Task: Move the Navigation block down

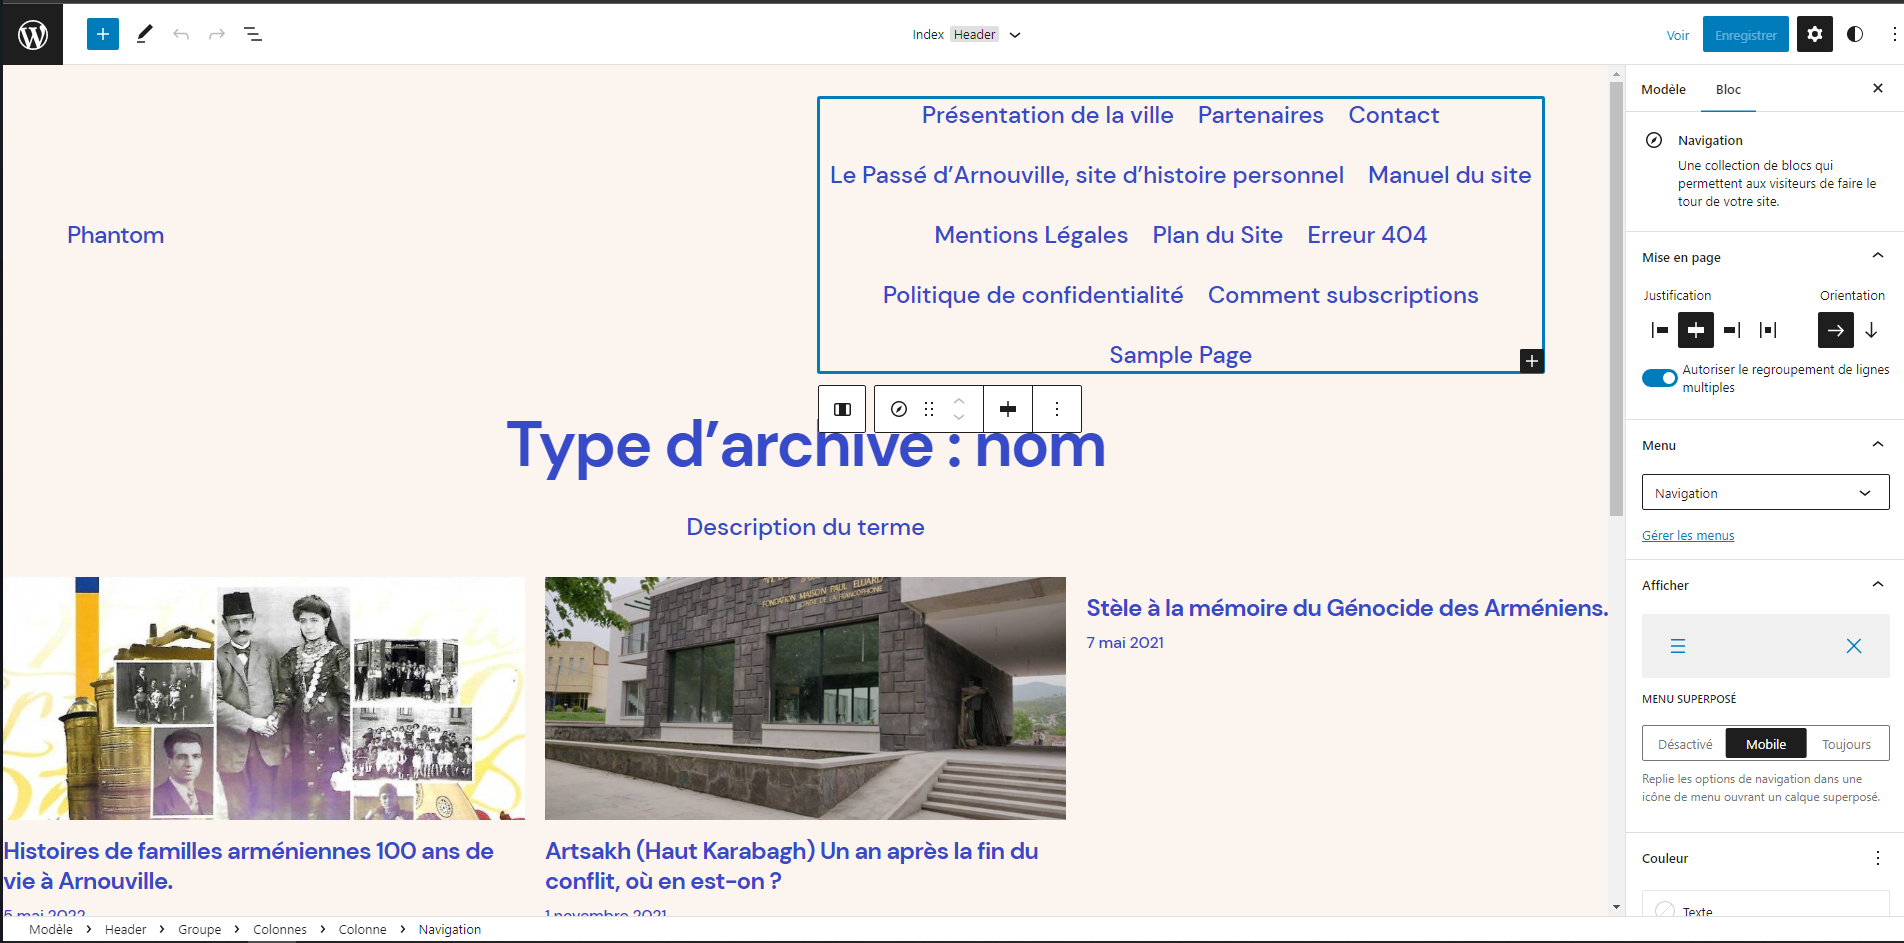Action: click(959, 418)
